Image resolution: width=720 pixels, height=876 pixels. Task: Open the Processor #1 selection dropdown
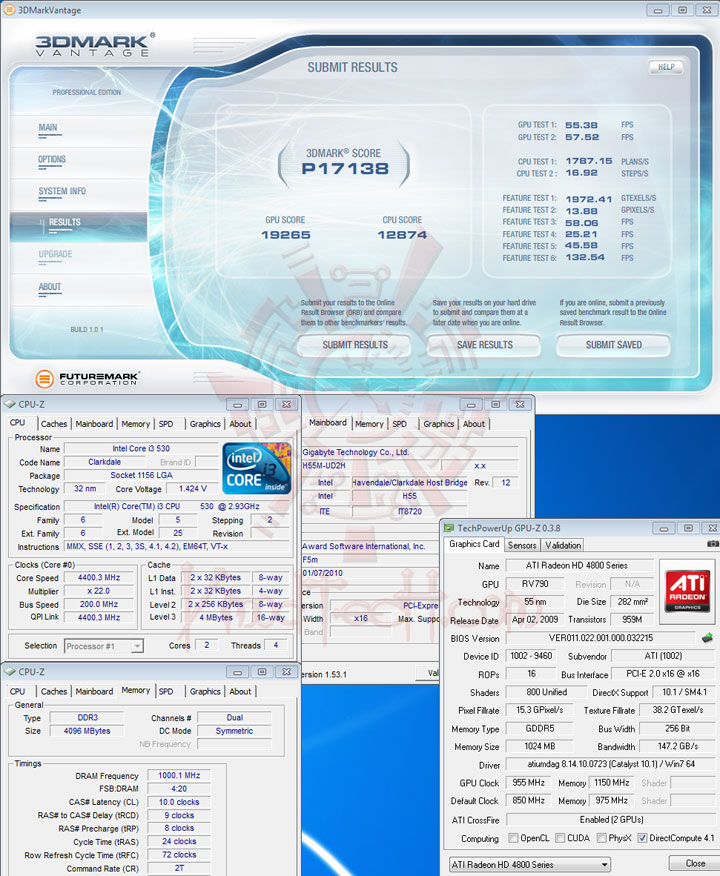[x=104, y=646]
